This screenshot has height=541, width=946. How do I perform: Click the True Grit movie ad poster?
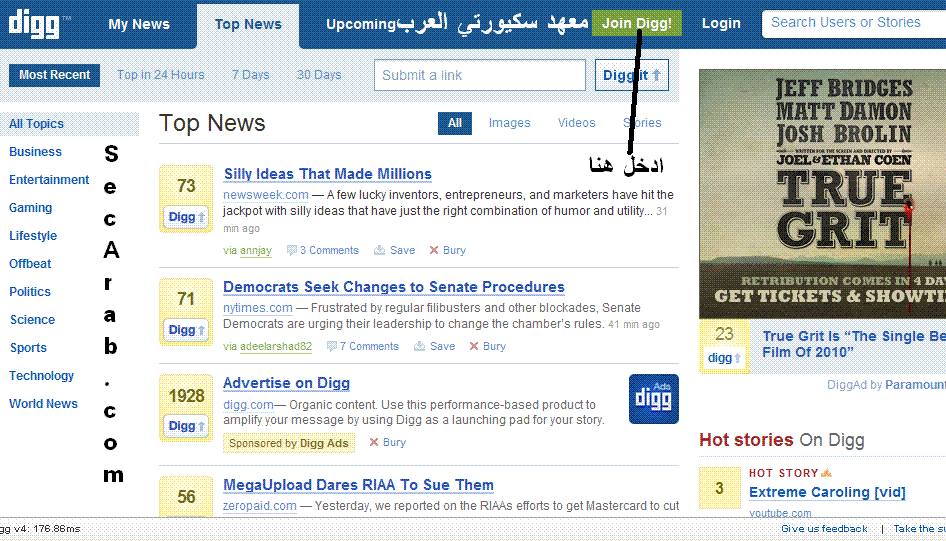click(x=822, y=194)
